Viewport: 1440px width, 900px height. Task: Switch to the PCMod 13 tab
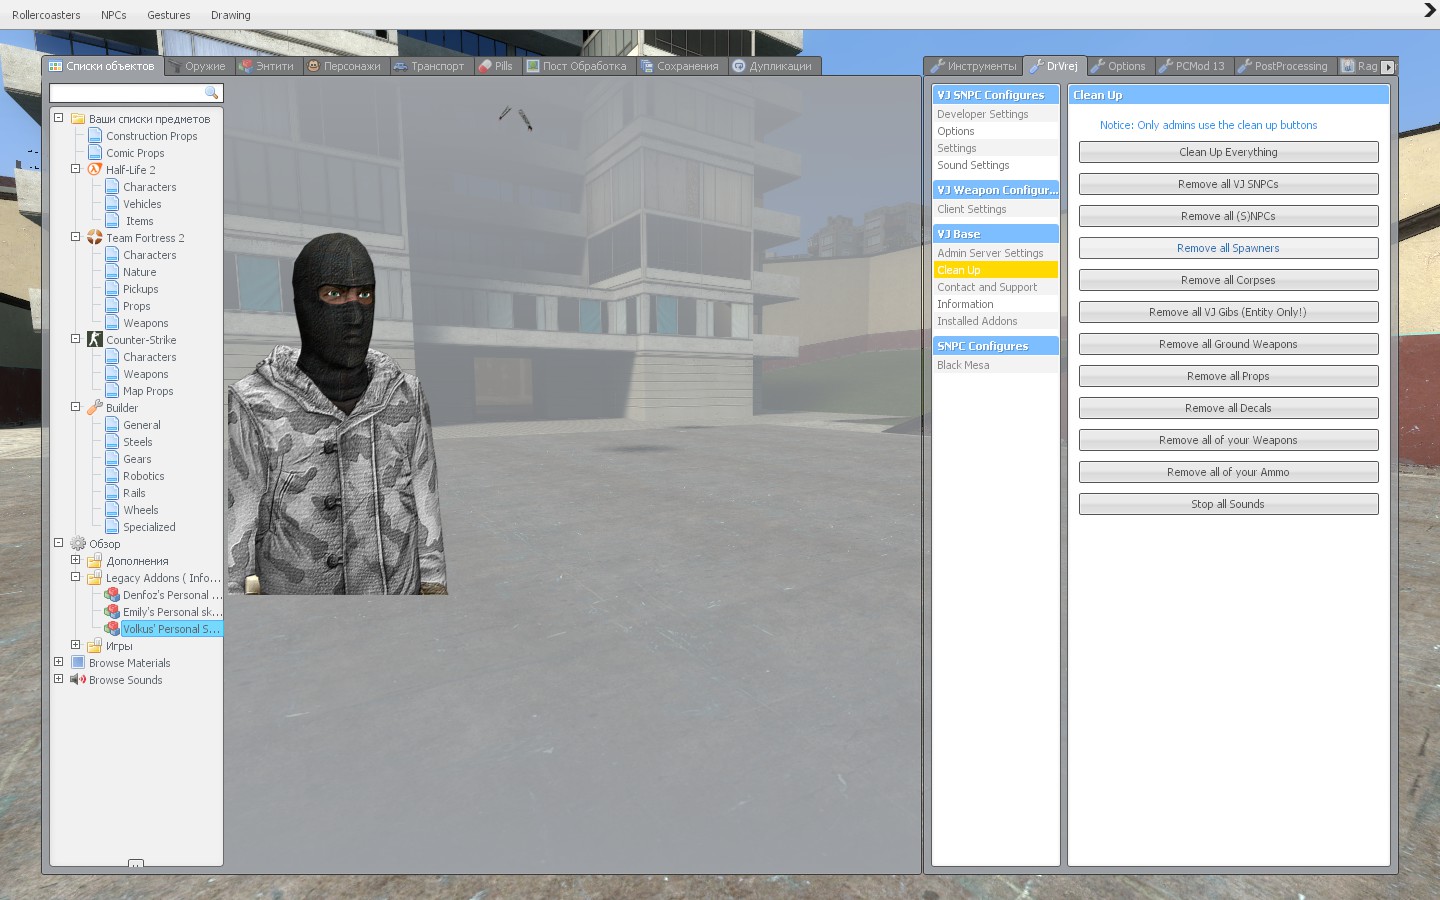click(x=1193, y=66)
